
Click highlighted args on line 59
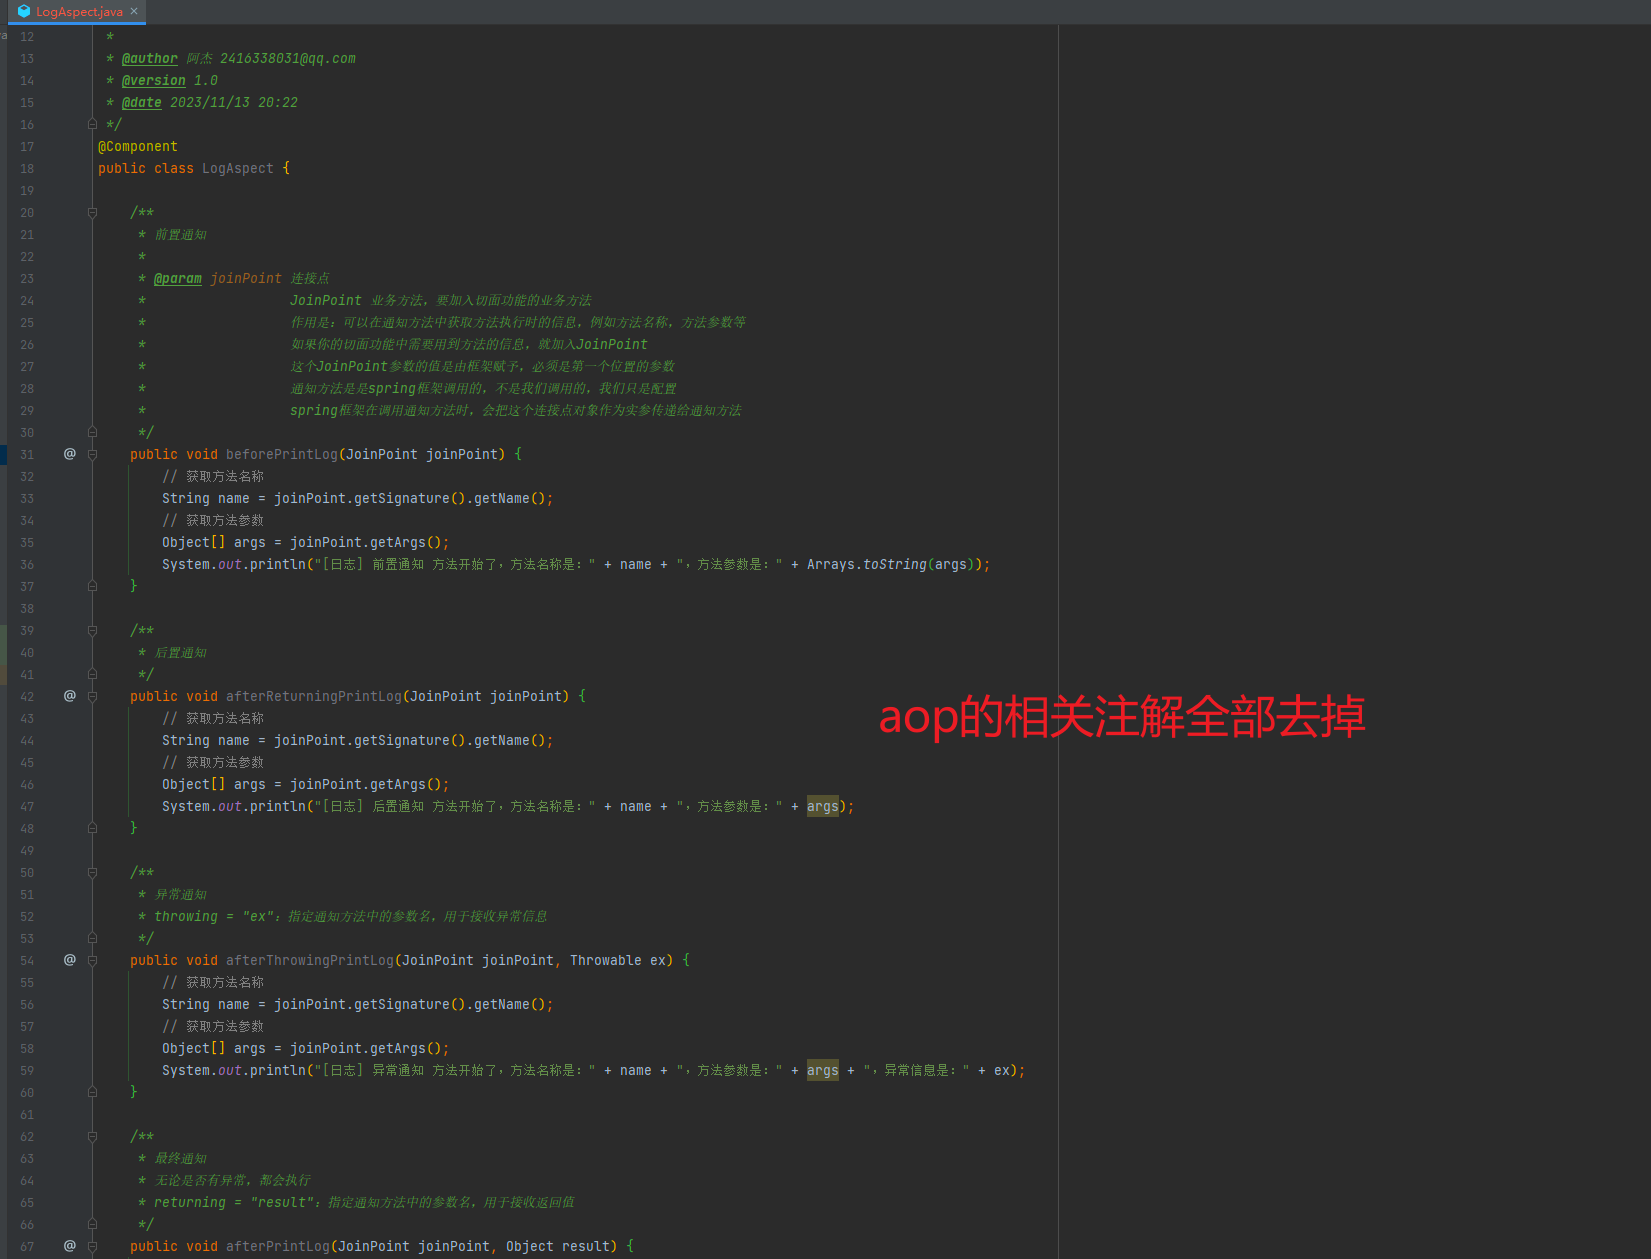[823, 1071]
